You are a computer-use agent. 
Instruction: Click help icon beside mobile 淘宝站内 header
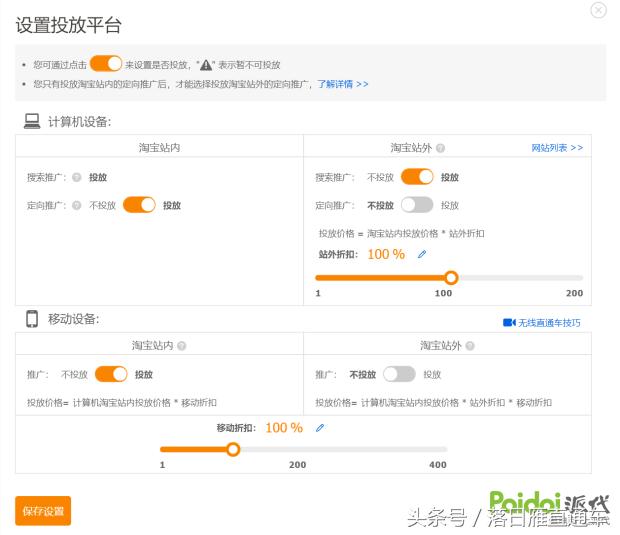181,346
